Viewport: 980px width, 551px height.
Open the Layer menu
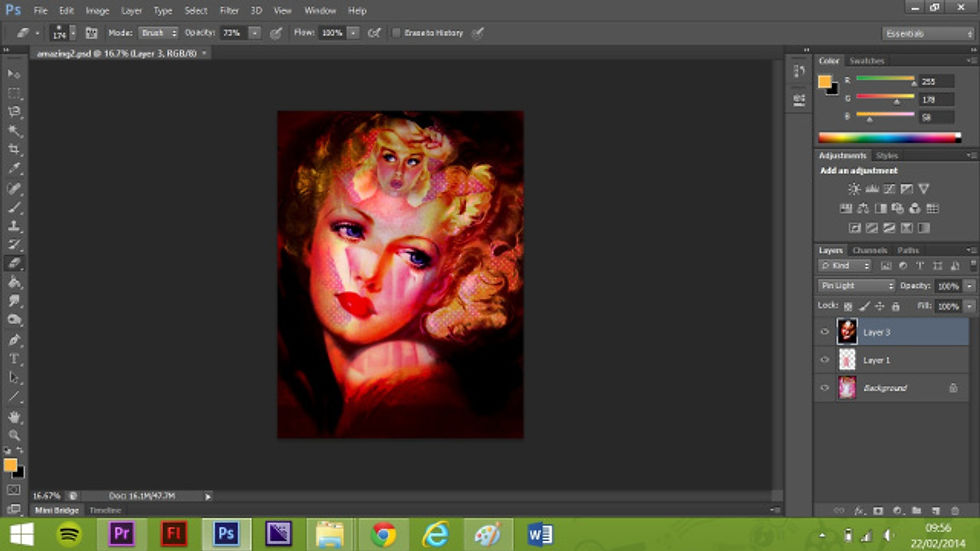pyautogui.click(x=131, y=11)
